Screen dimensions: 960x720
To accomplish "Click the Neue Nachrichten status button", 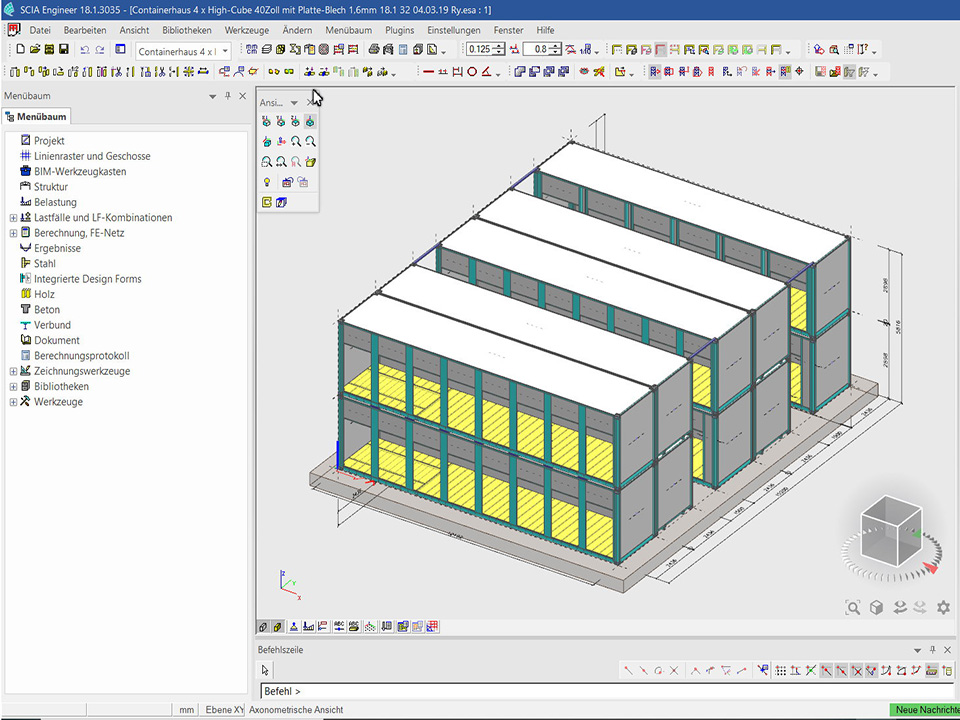I will coord(924,710).
